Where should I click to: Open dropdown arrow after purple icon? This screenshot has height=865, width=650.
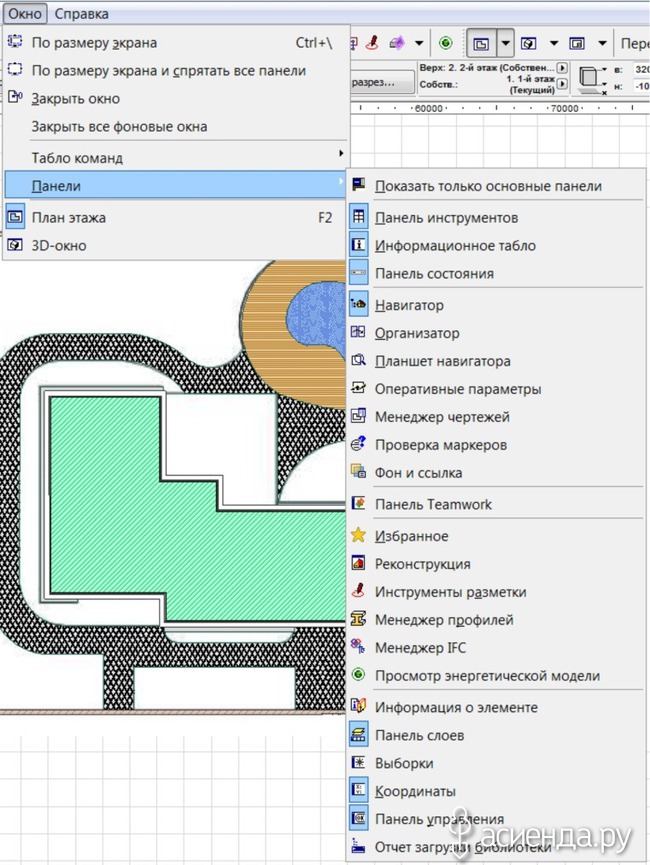(x=419, y=43)
